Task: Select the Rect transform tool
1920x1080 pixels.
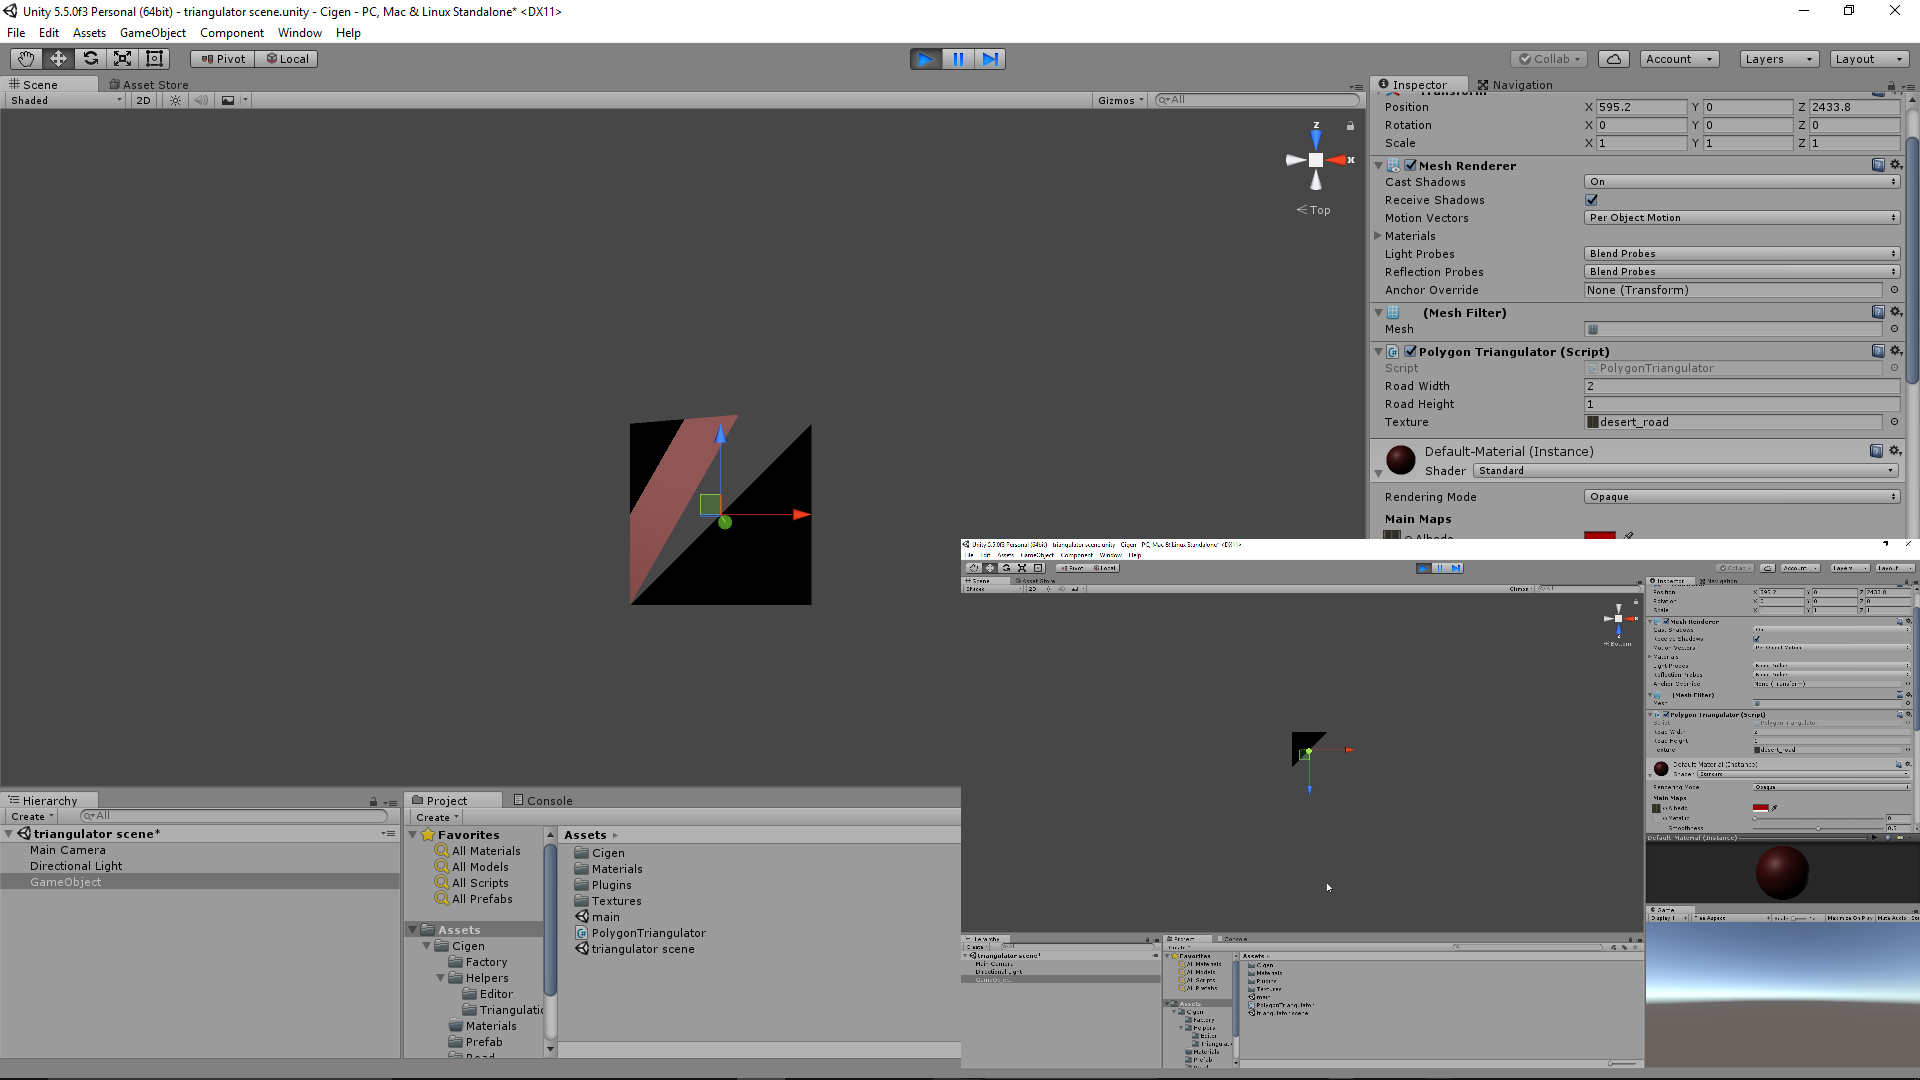Action: 154,59
